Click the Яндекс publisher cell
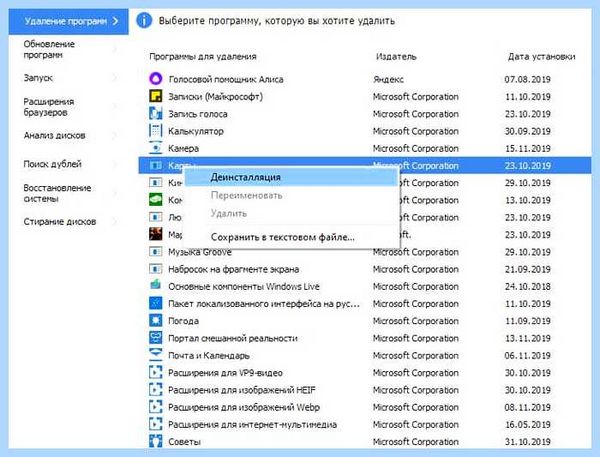This screenshot has height=457, width=600. point(388,80)
